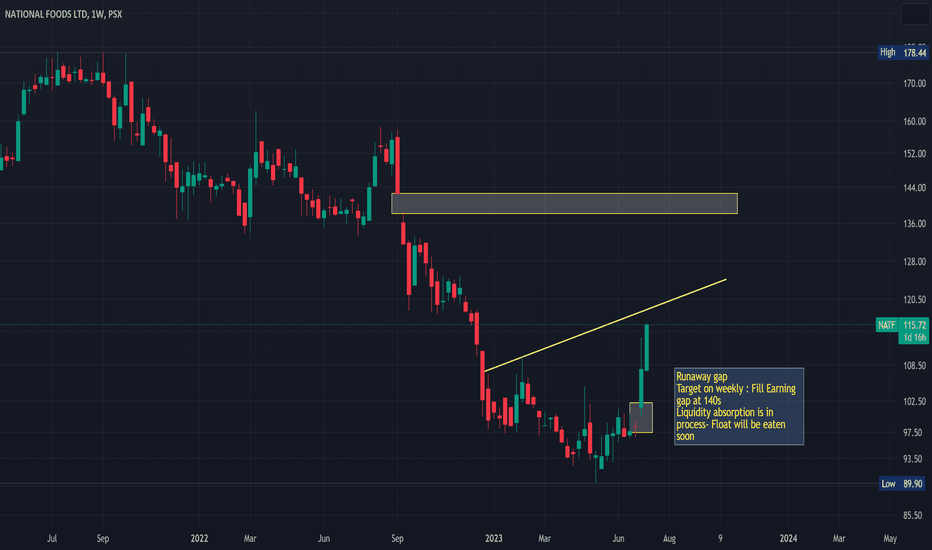
Task: Select the Runaway gap annotation line
Action: tap(701, 376)
